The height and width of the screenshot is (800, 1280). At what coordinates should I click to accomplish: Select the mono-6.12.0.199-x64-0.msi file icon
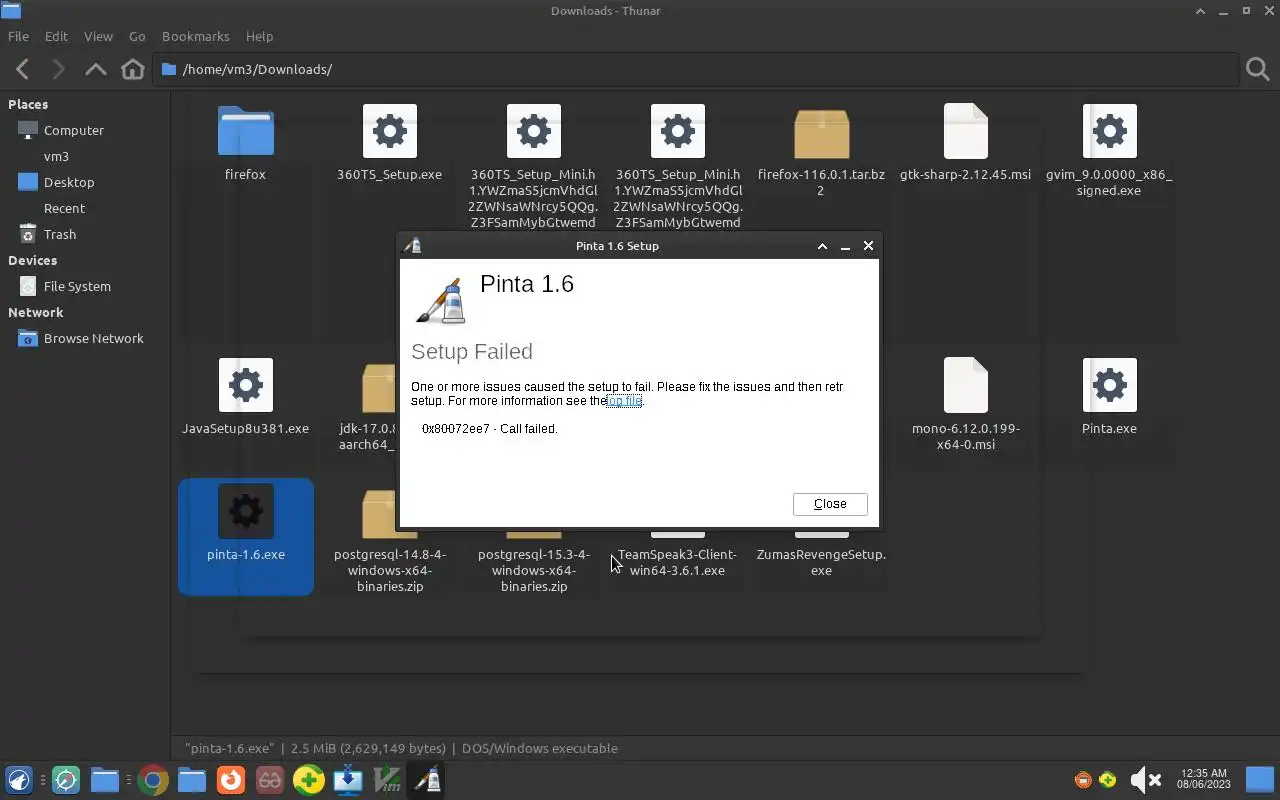965,385
